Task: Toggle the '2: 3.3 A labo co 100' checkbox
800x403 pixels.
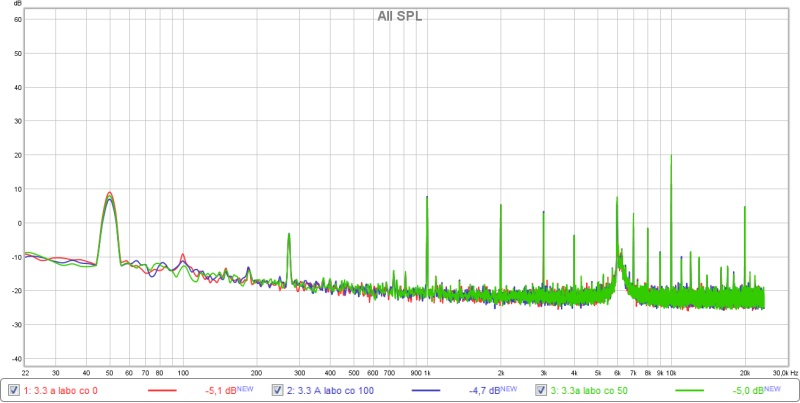Action: pos(278,390)
